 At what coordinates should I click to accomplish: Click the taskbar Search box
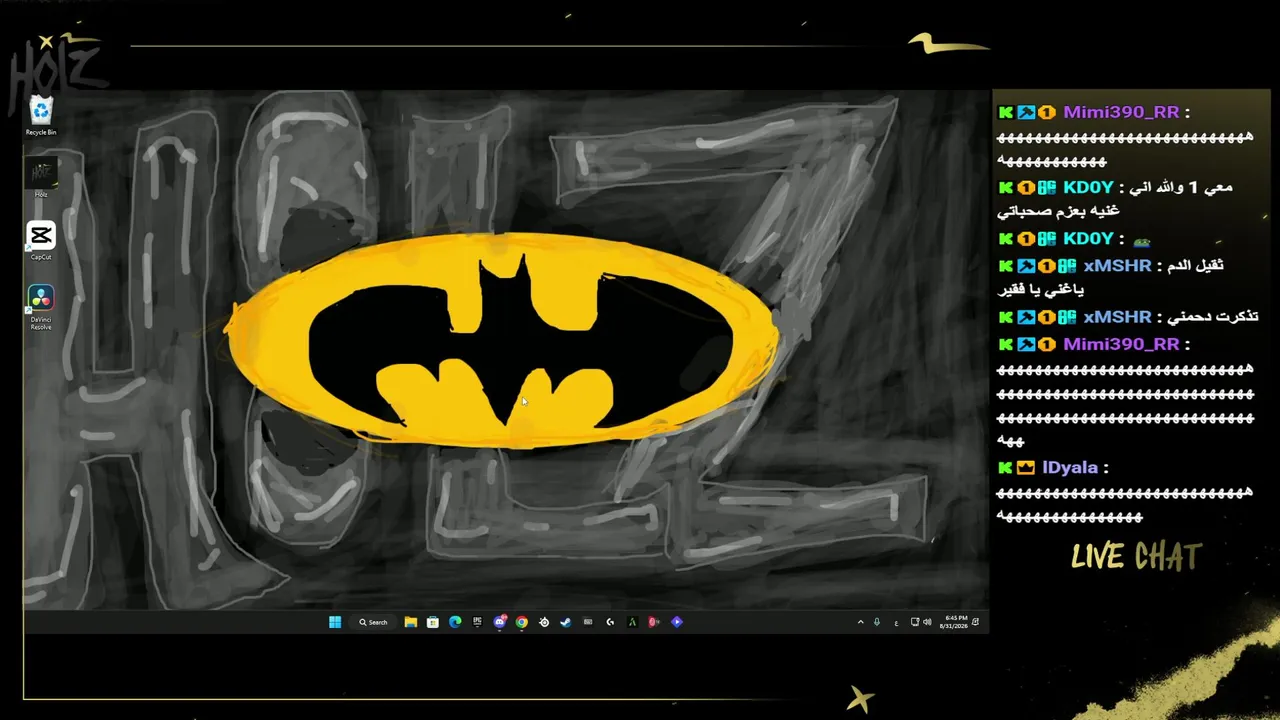373,622
